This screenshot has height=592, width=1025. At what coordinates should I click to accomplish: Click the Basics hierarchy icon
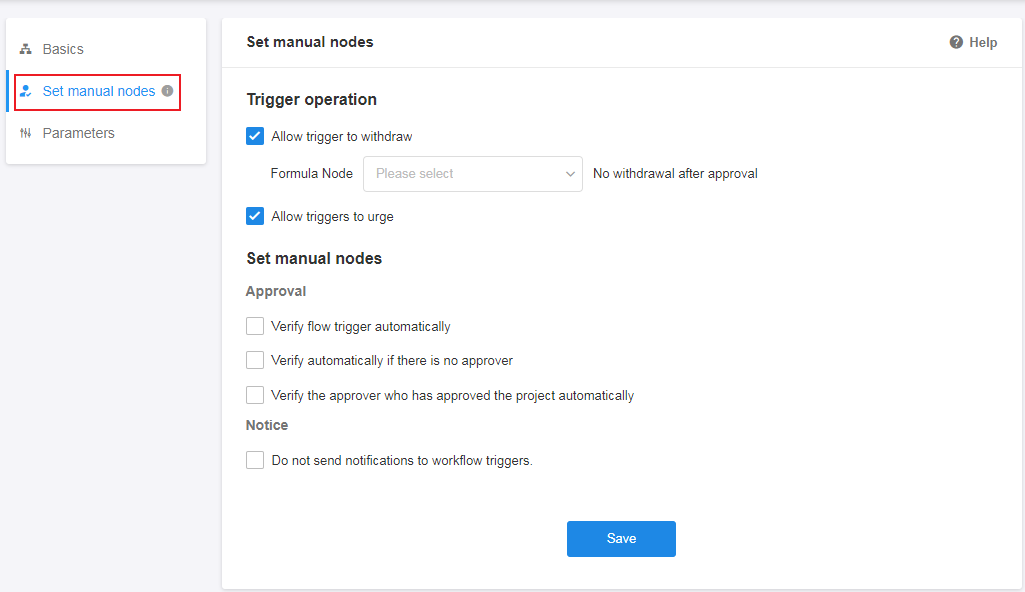click(x=26, y=49)
